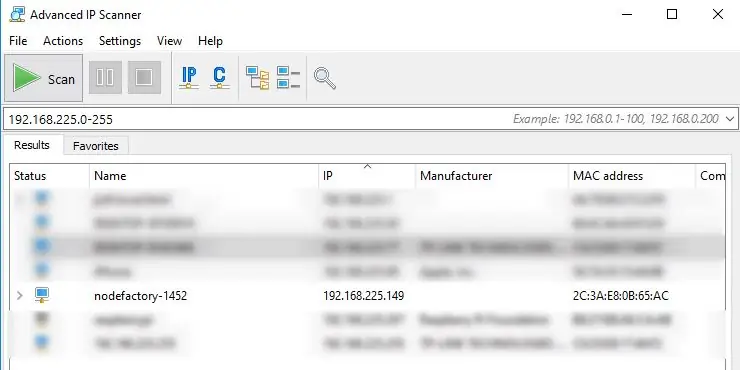
Task: Open the IP range history dropdown arrow
Action: [730, 119]
